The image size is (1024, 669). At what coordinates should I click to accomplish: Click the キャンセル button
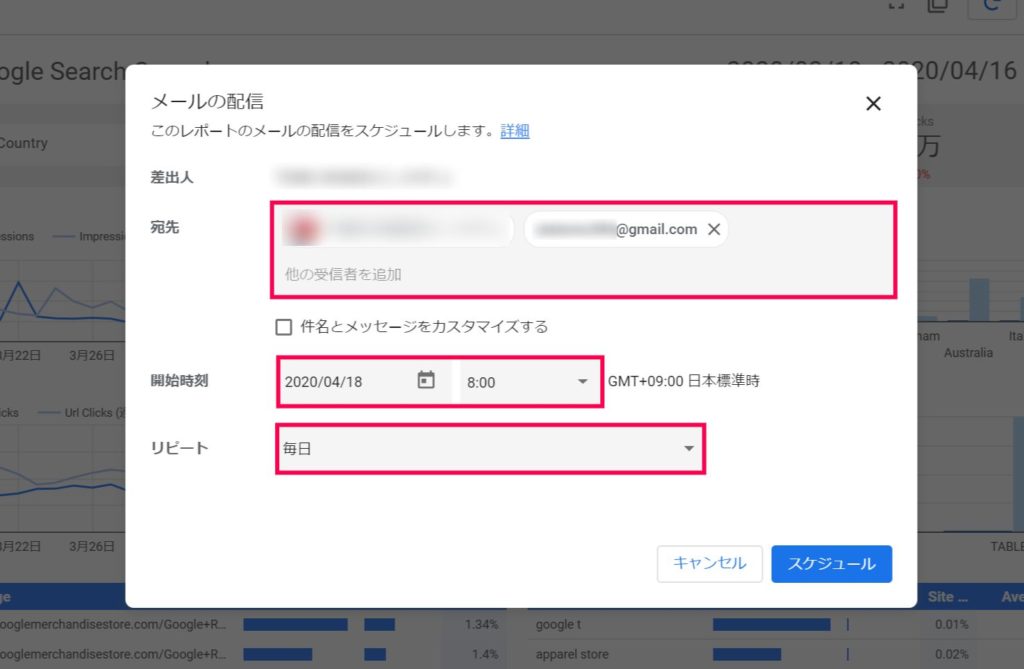pyautogui.click(x=709, y=563)
